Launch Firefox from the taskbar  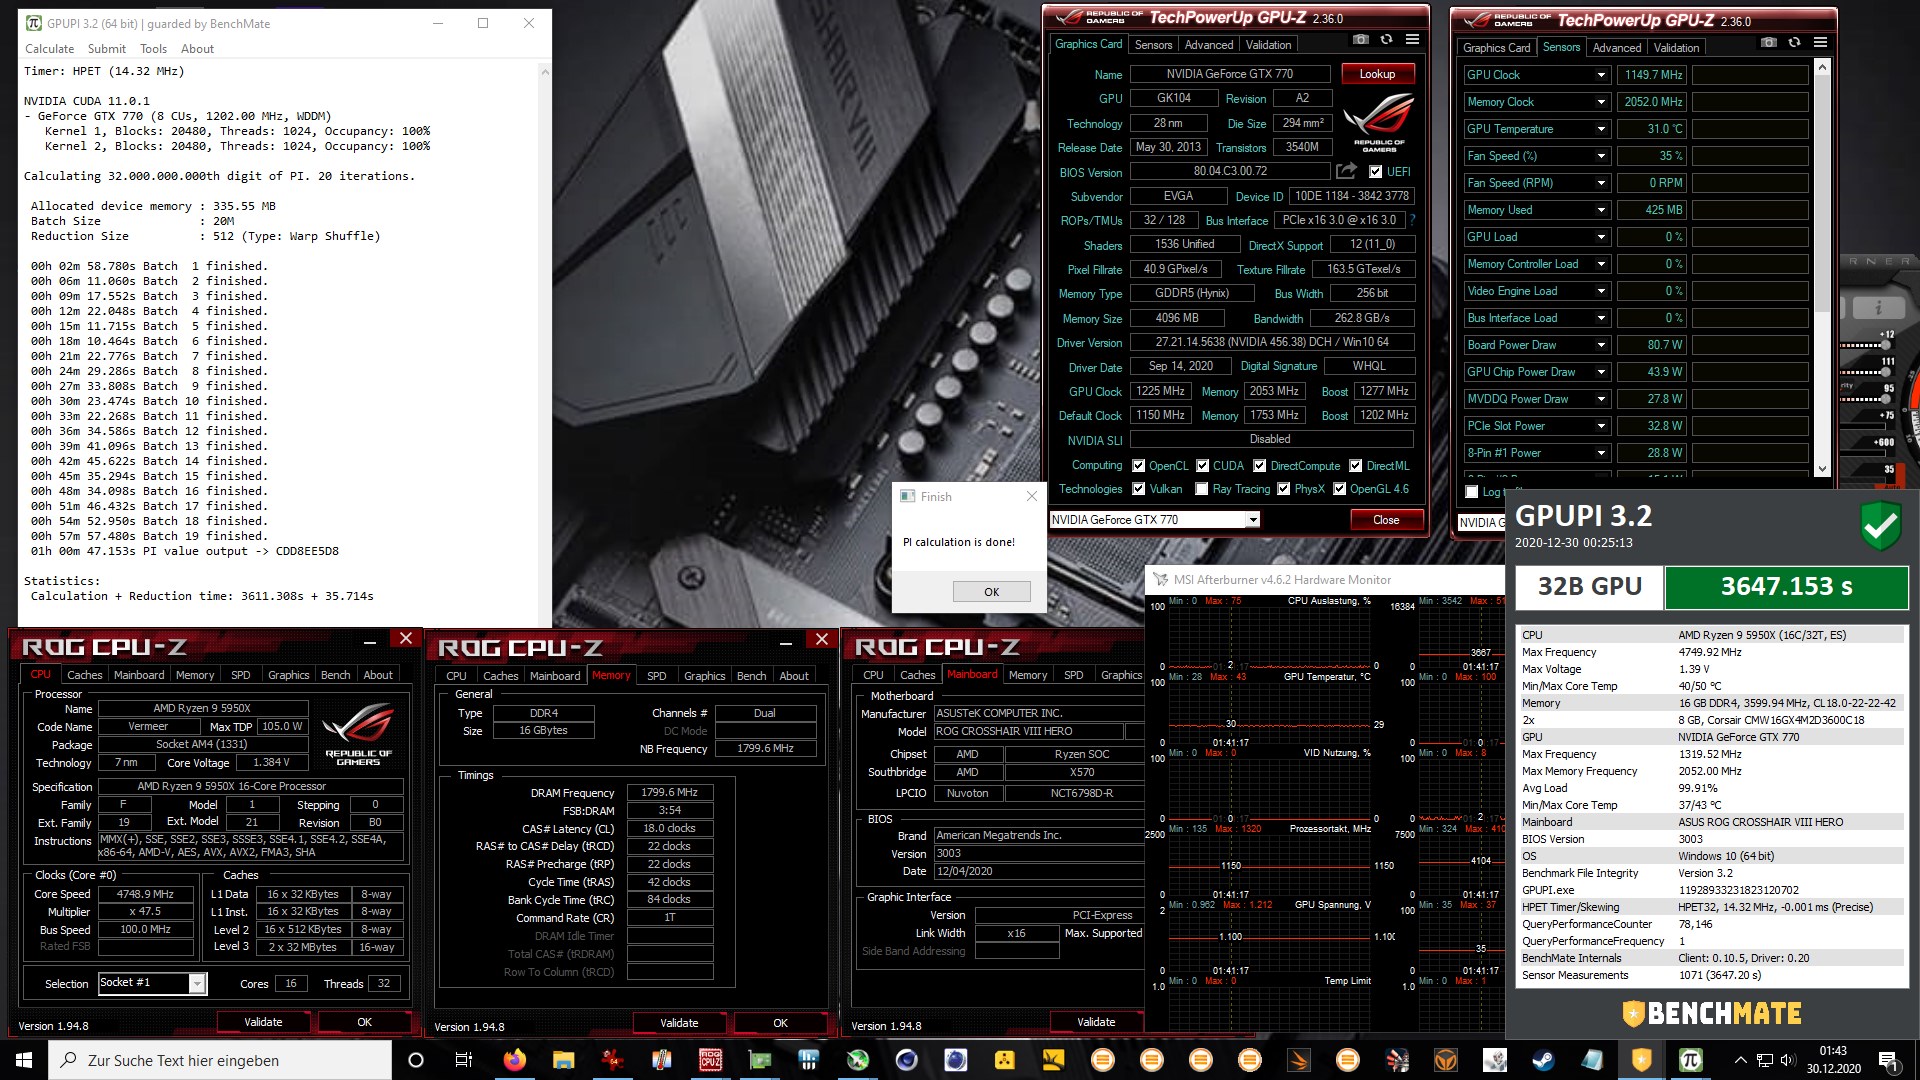point(514,1060)
